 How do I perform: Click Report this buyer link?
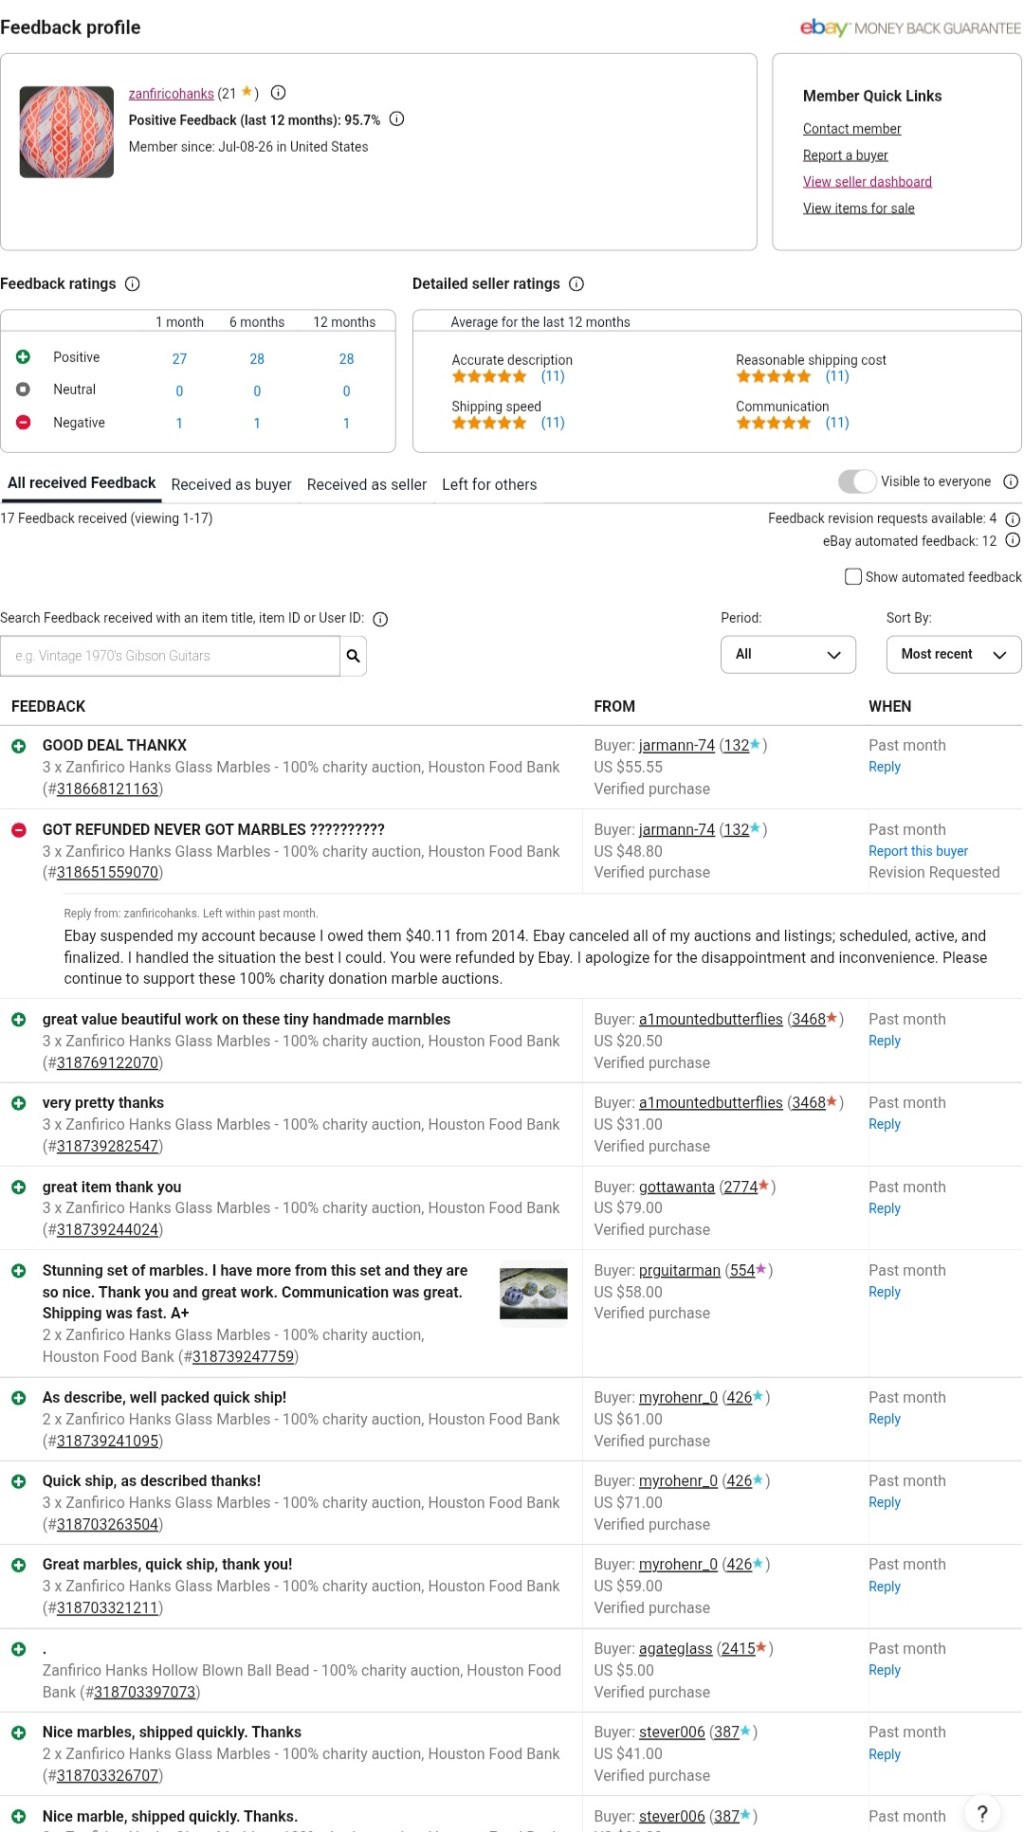point(918,851)
